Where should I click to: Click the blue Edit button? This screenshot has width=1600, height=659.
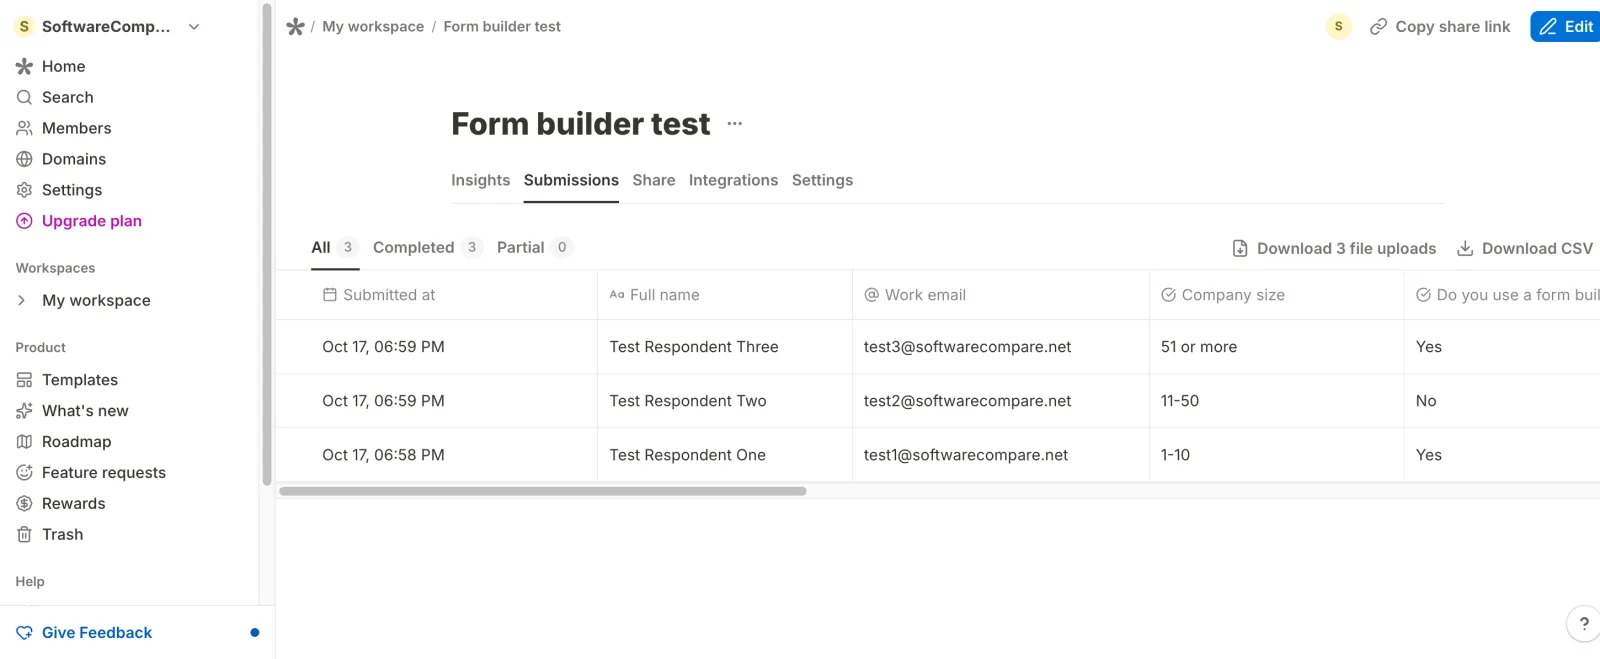pos(1565,27)
